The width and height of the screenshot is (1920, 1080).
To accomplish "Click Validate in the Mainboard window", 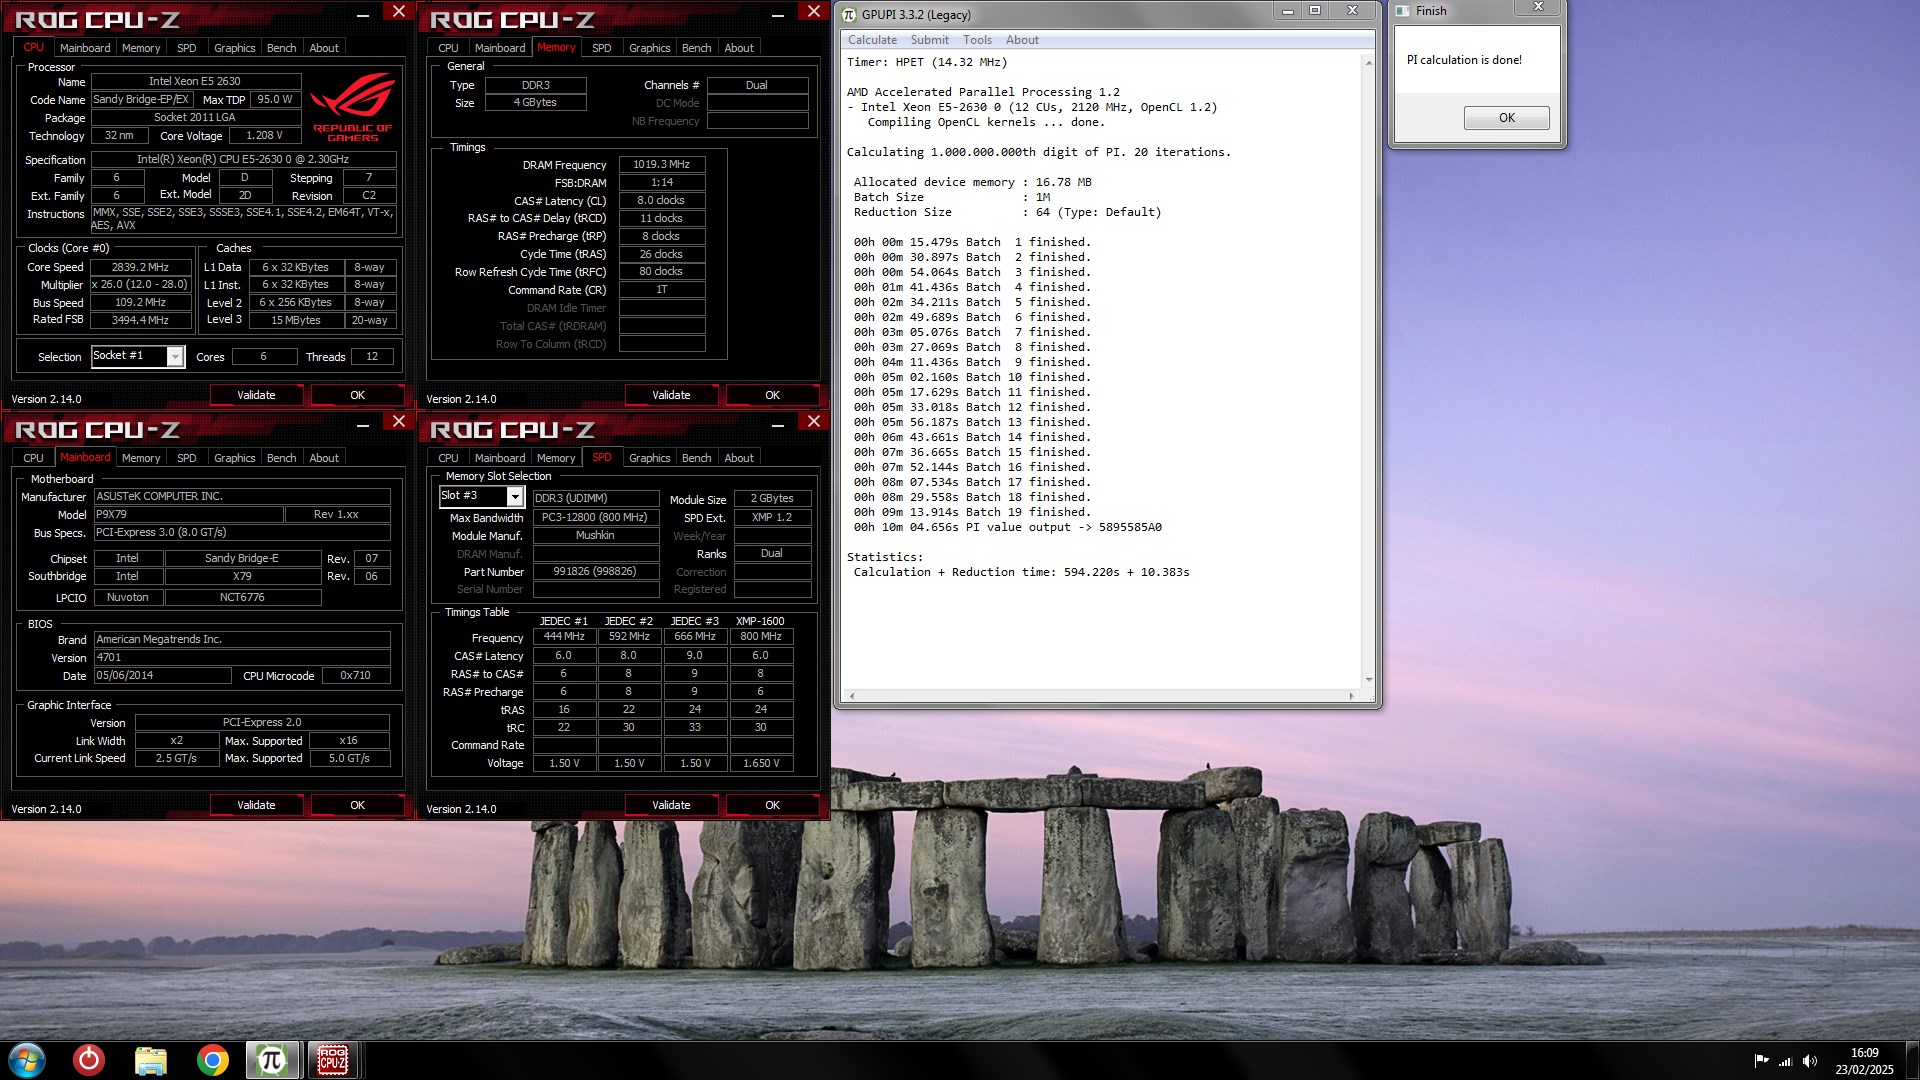I will (x=256, y=805).
